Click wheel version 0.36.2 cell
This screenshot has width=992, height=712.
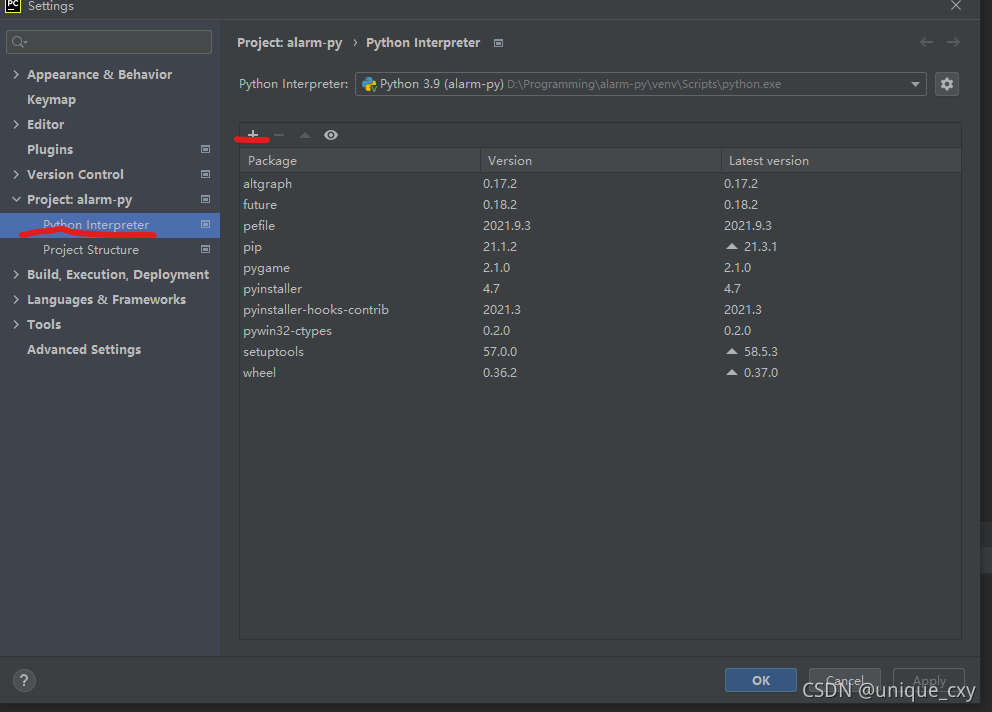coord(500,372)
